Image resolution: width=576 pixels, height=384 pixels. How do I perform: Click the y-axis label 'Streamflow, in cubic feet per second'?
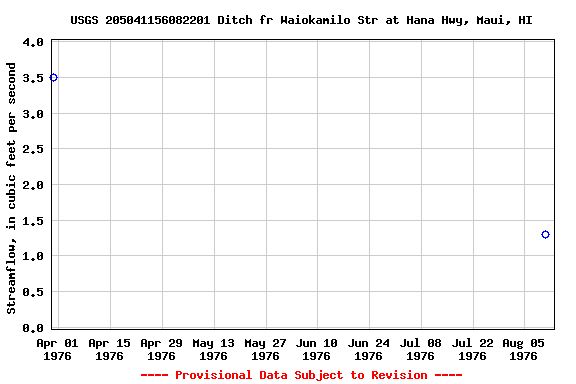[11, 188]
